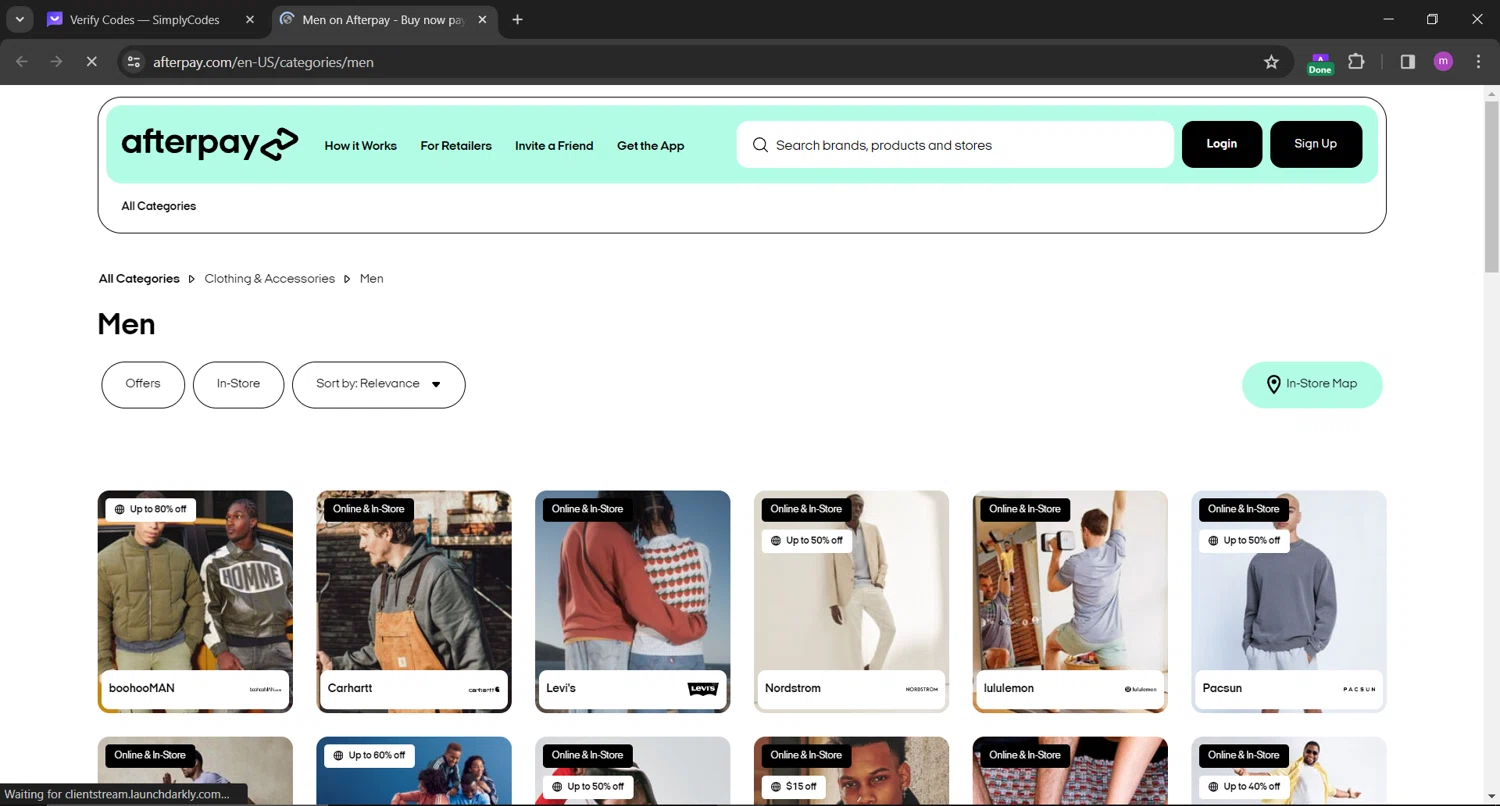Open the browser extensions puzzle icon
The image size is (1500, 806).
pyautogui.click(x=1356, y=62)
